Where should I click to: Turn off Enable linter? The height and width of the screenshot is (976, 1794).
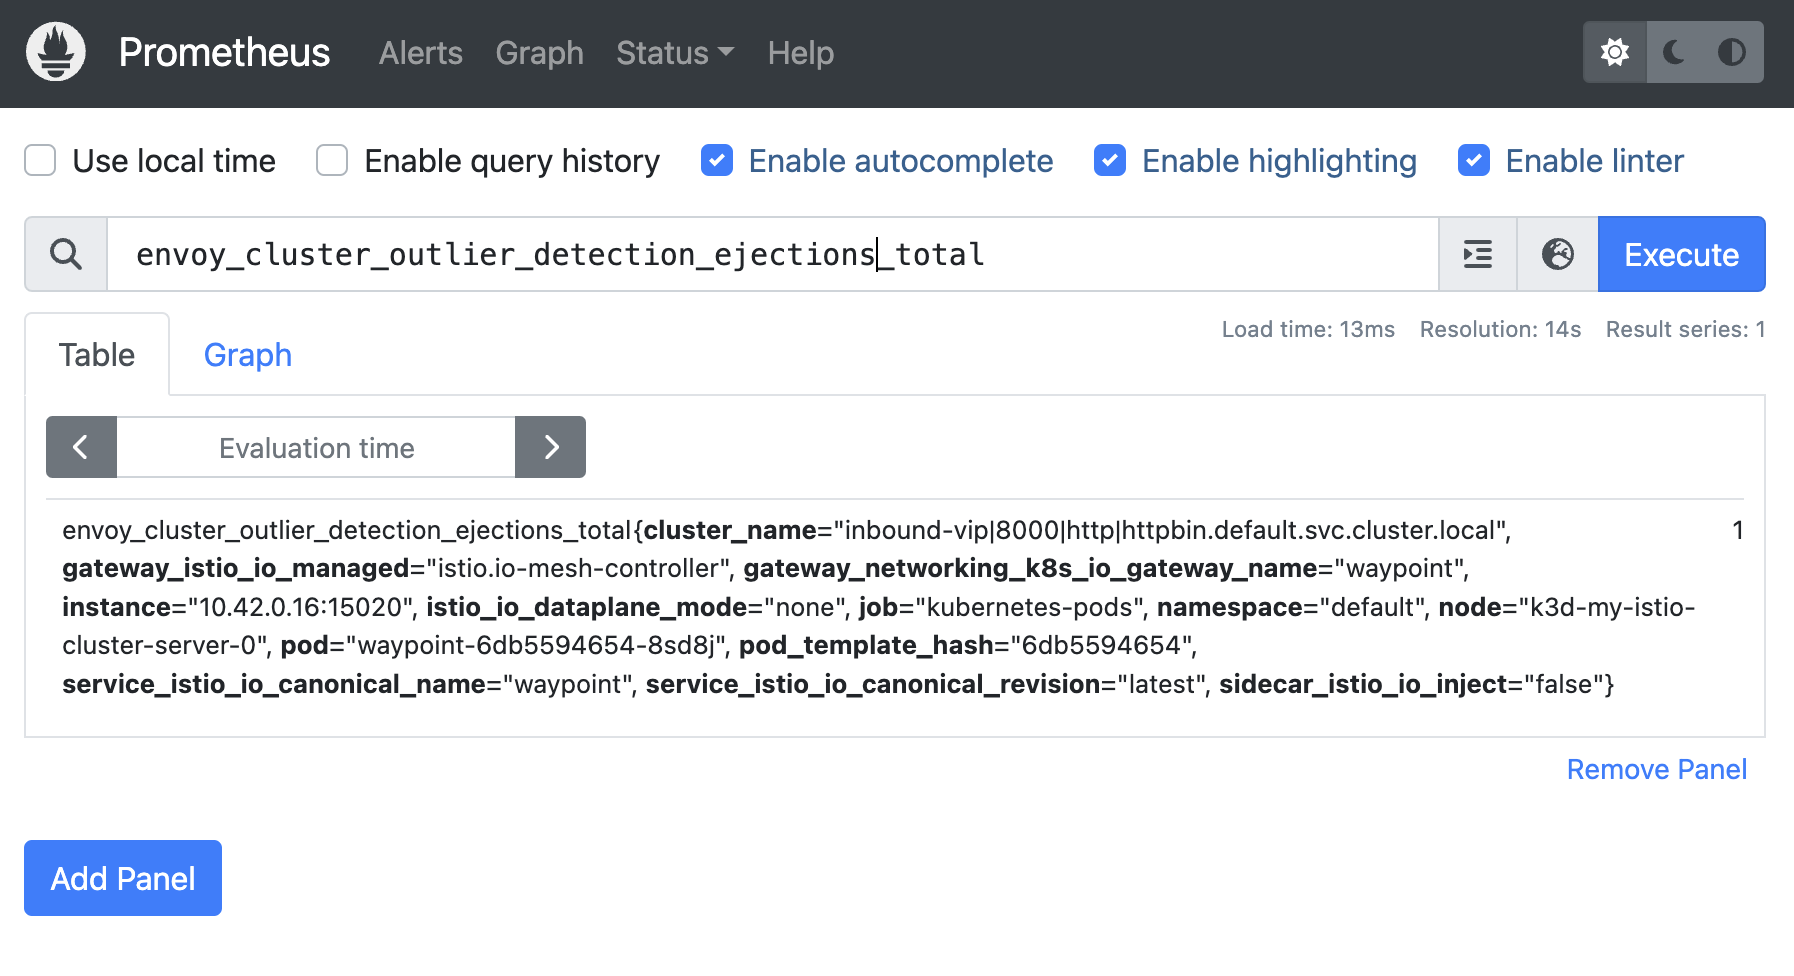pyautogui.click(x=1473, y=160)
